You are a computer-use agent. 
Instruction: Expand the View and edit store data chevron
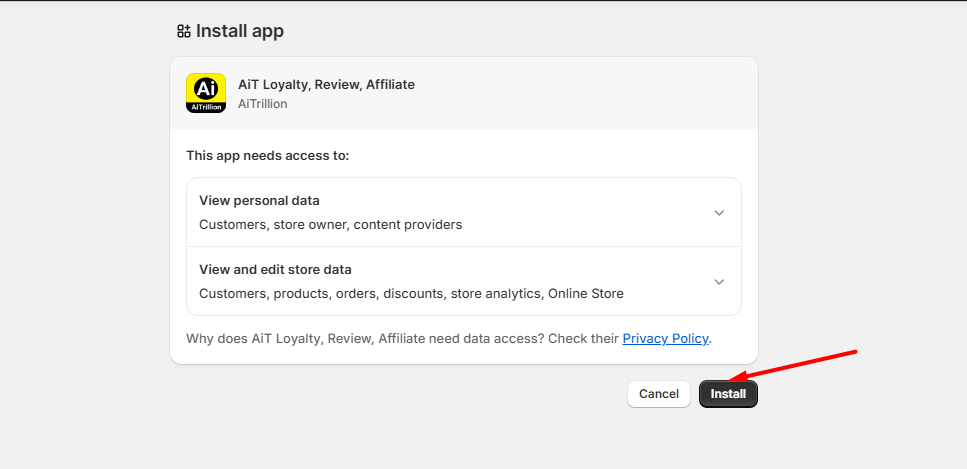[x=718, y=282]
